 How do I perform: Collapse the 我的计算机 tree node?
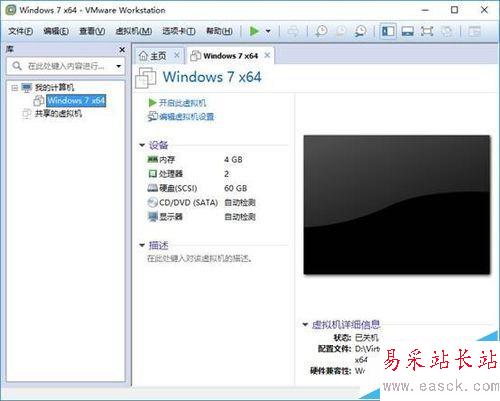point(14,88)
